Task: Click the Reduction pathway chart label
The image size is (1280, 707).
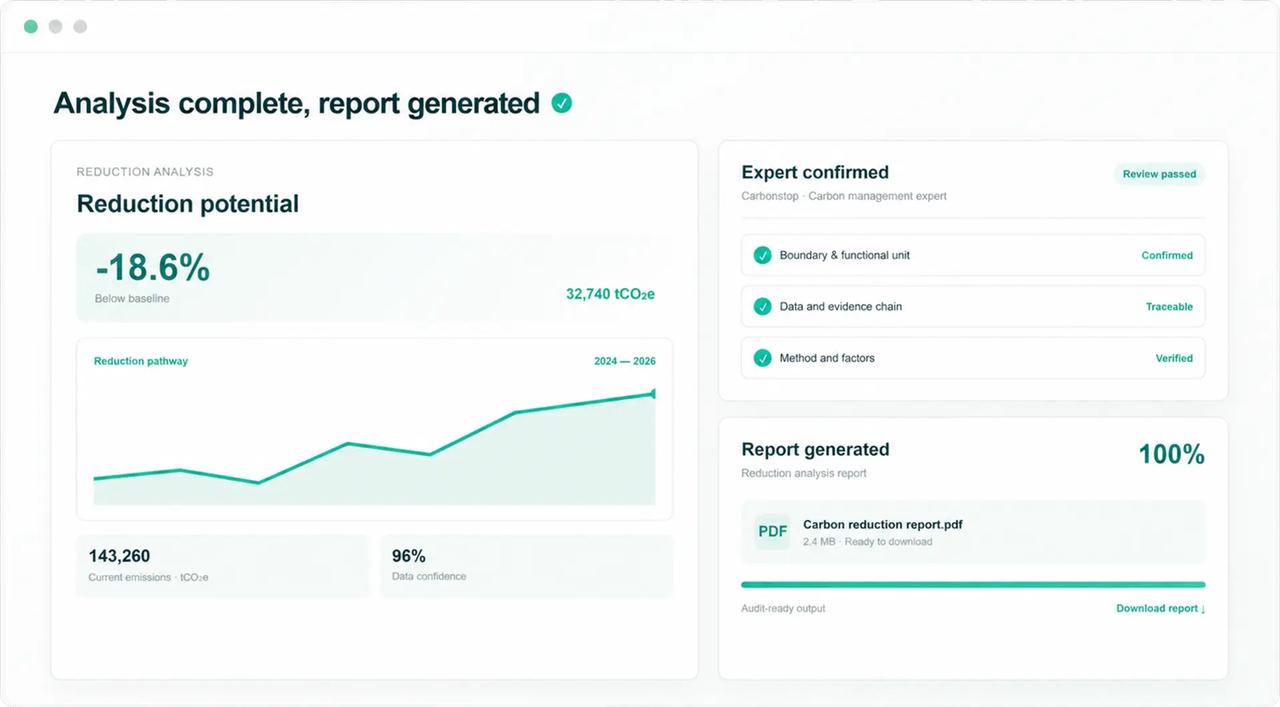Action: click(141, 361)
